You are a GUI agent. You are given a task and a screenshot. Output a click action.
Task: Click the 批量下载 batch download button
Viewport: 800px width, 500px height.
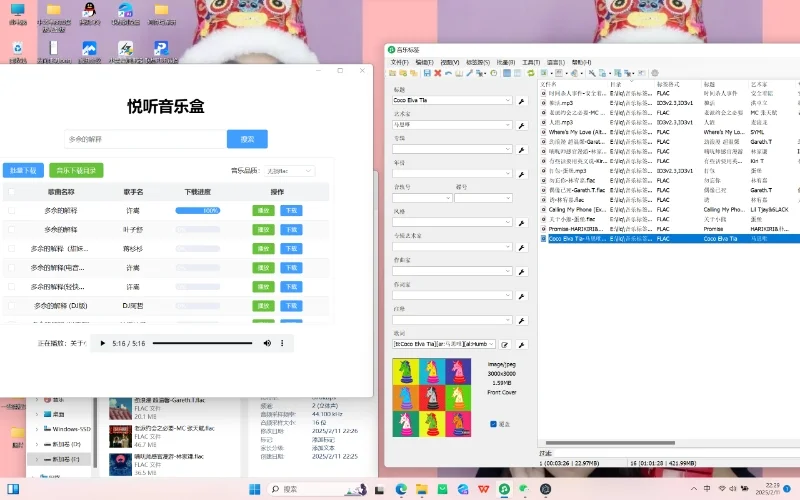point(23,170)
